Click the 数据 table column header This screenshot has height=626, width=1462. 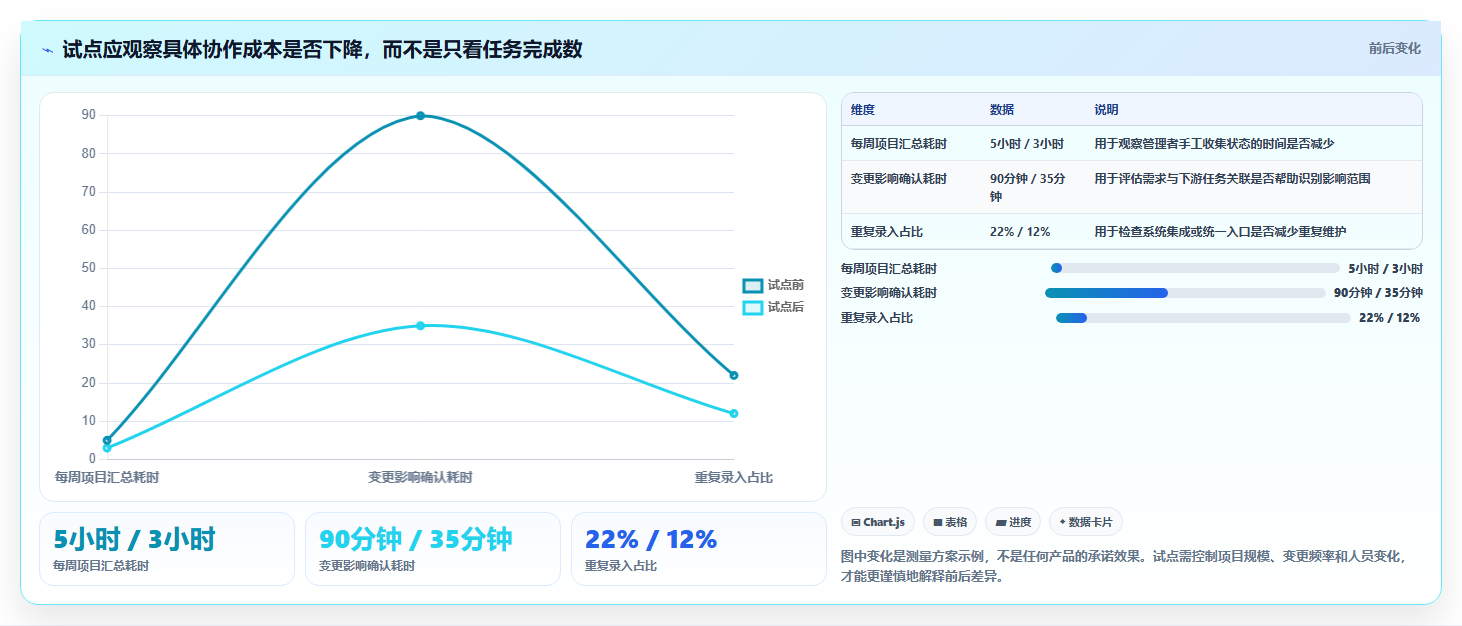[x=1002, y=110]
